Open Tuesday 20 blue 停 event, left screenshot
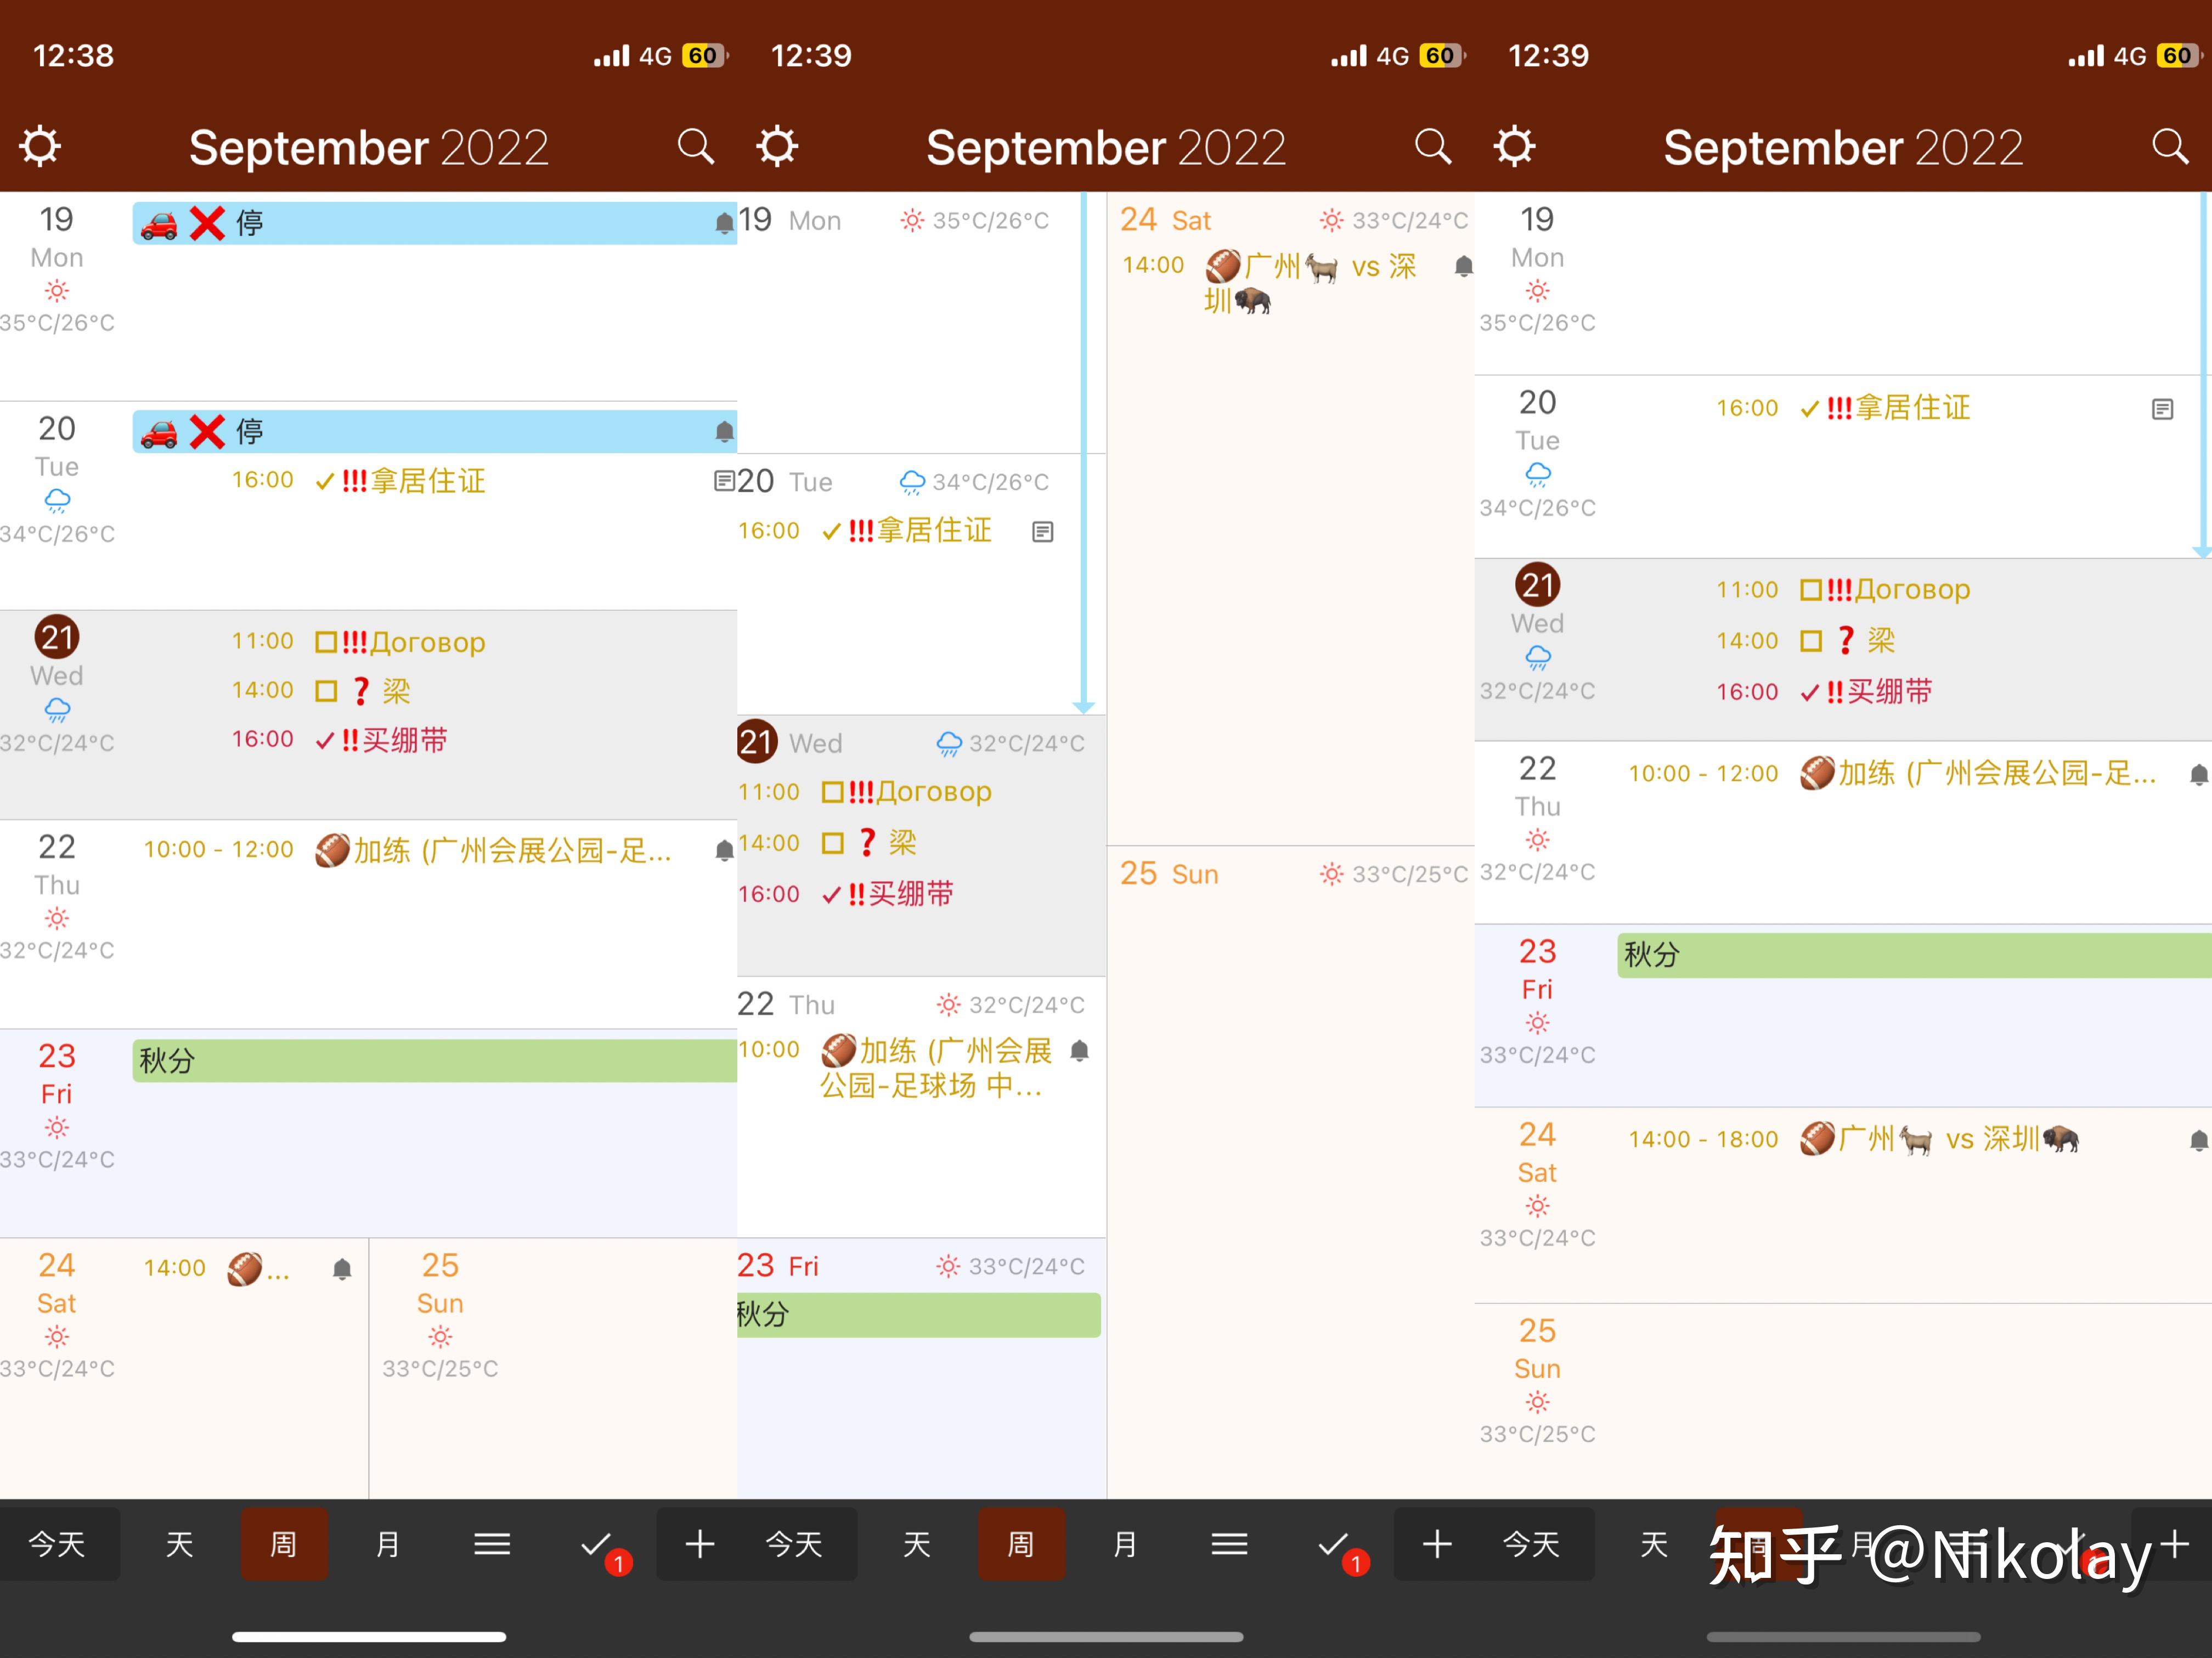 tap(435, 431)
